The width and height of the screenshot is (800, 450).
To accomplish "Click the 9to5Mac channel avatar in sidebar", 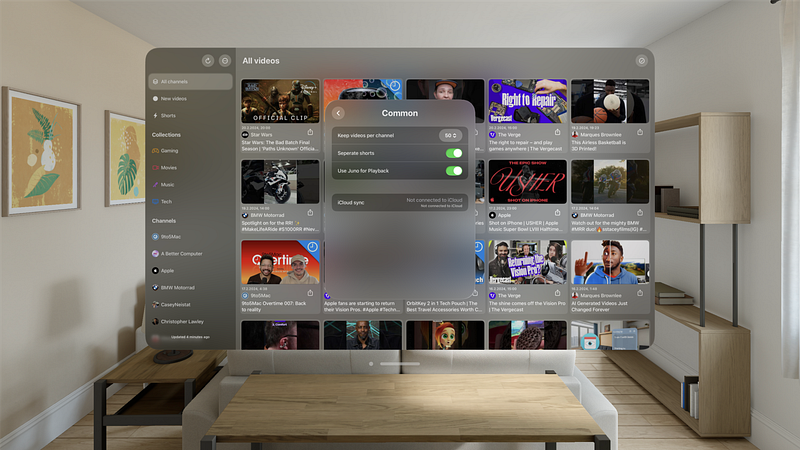I will 155,237.
